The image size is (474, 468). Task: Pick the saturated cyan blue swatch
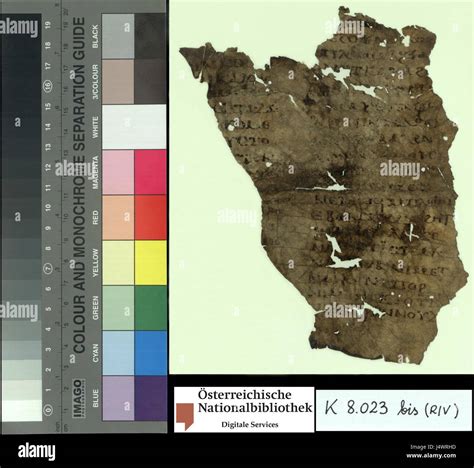point(151,353)
